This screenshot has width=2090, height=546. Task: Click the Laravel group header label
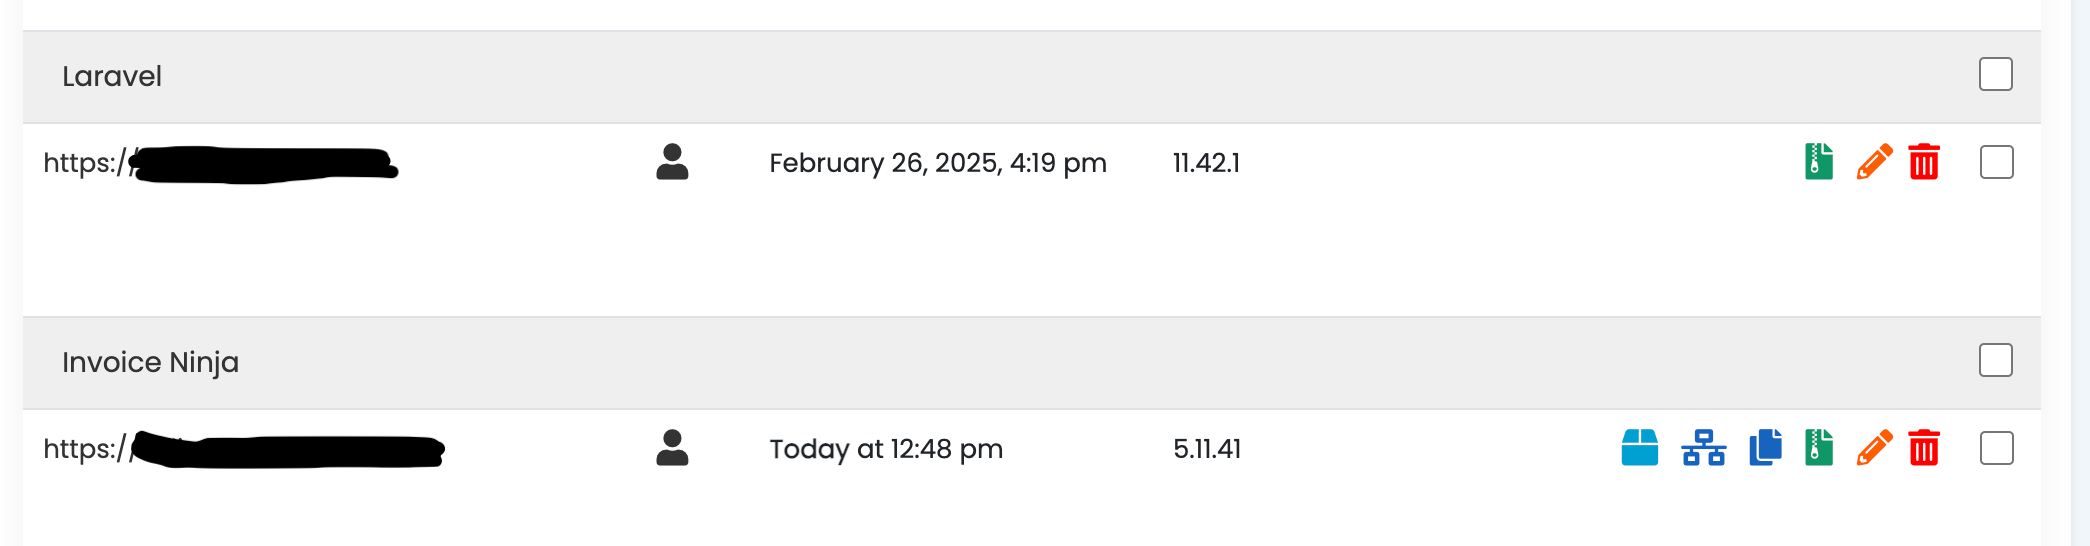(112, 76)
